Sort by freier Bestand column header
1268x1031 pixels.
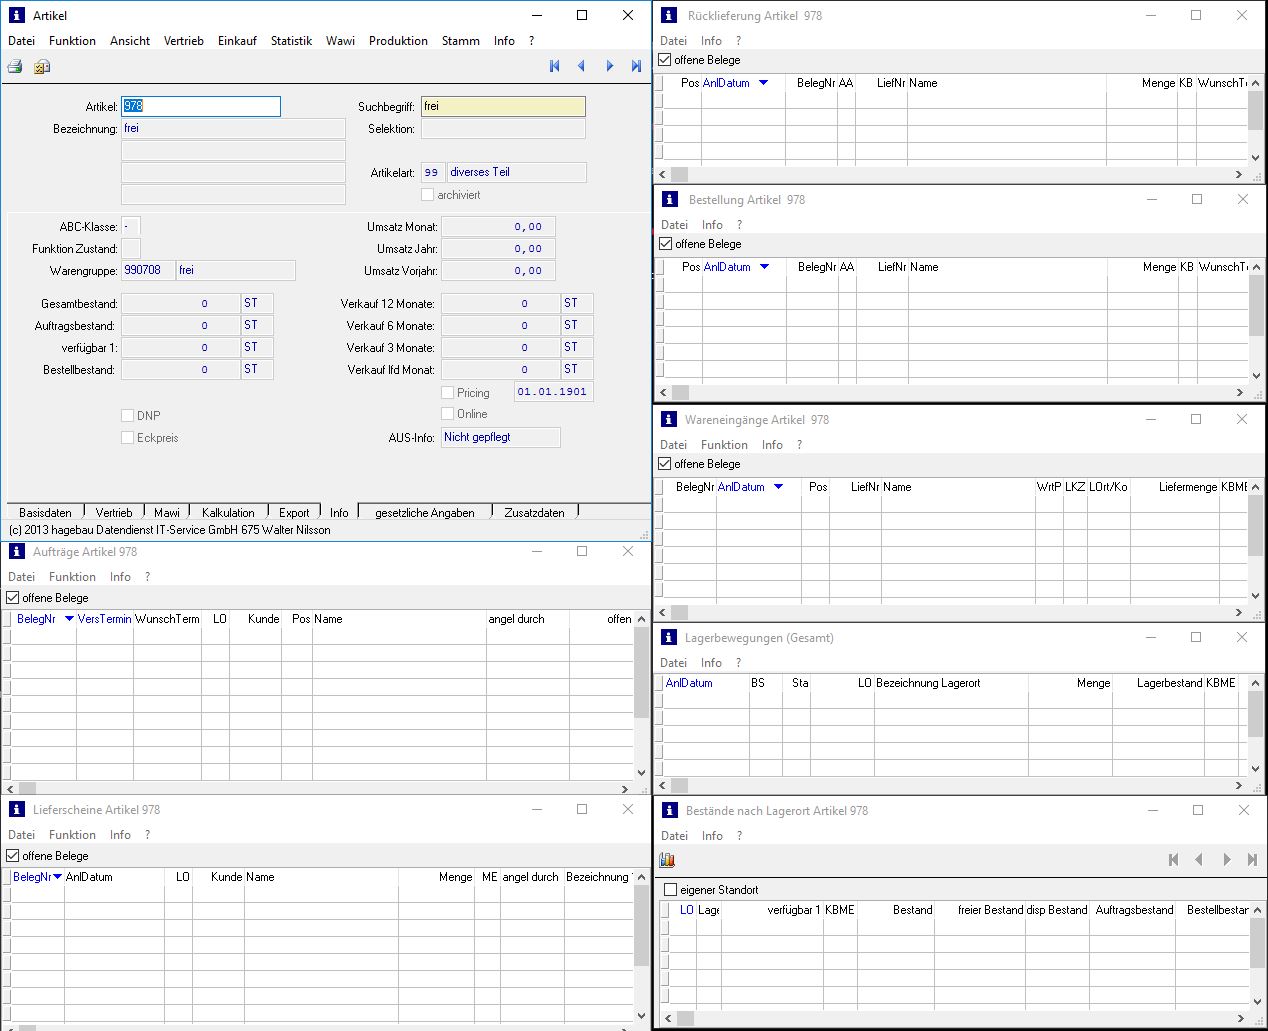tap(990, 910)
